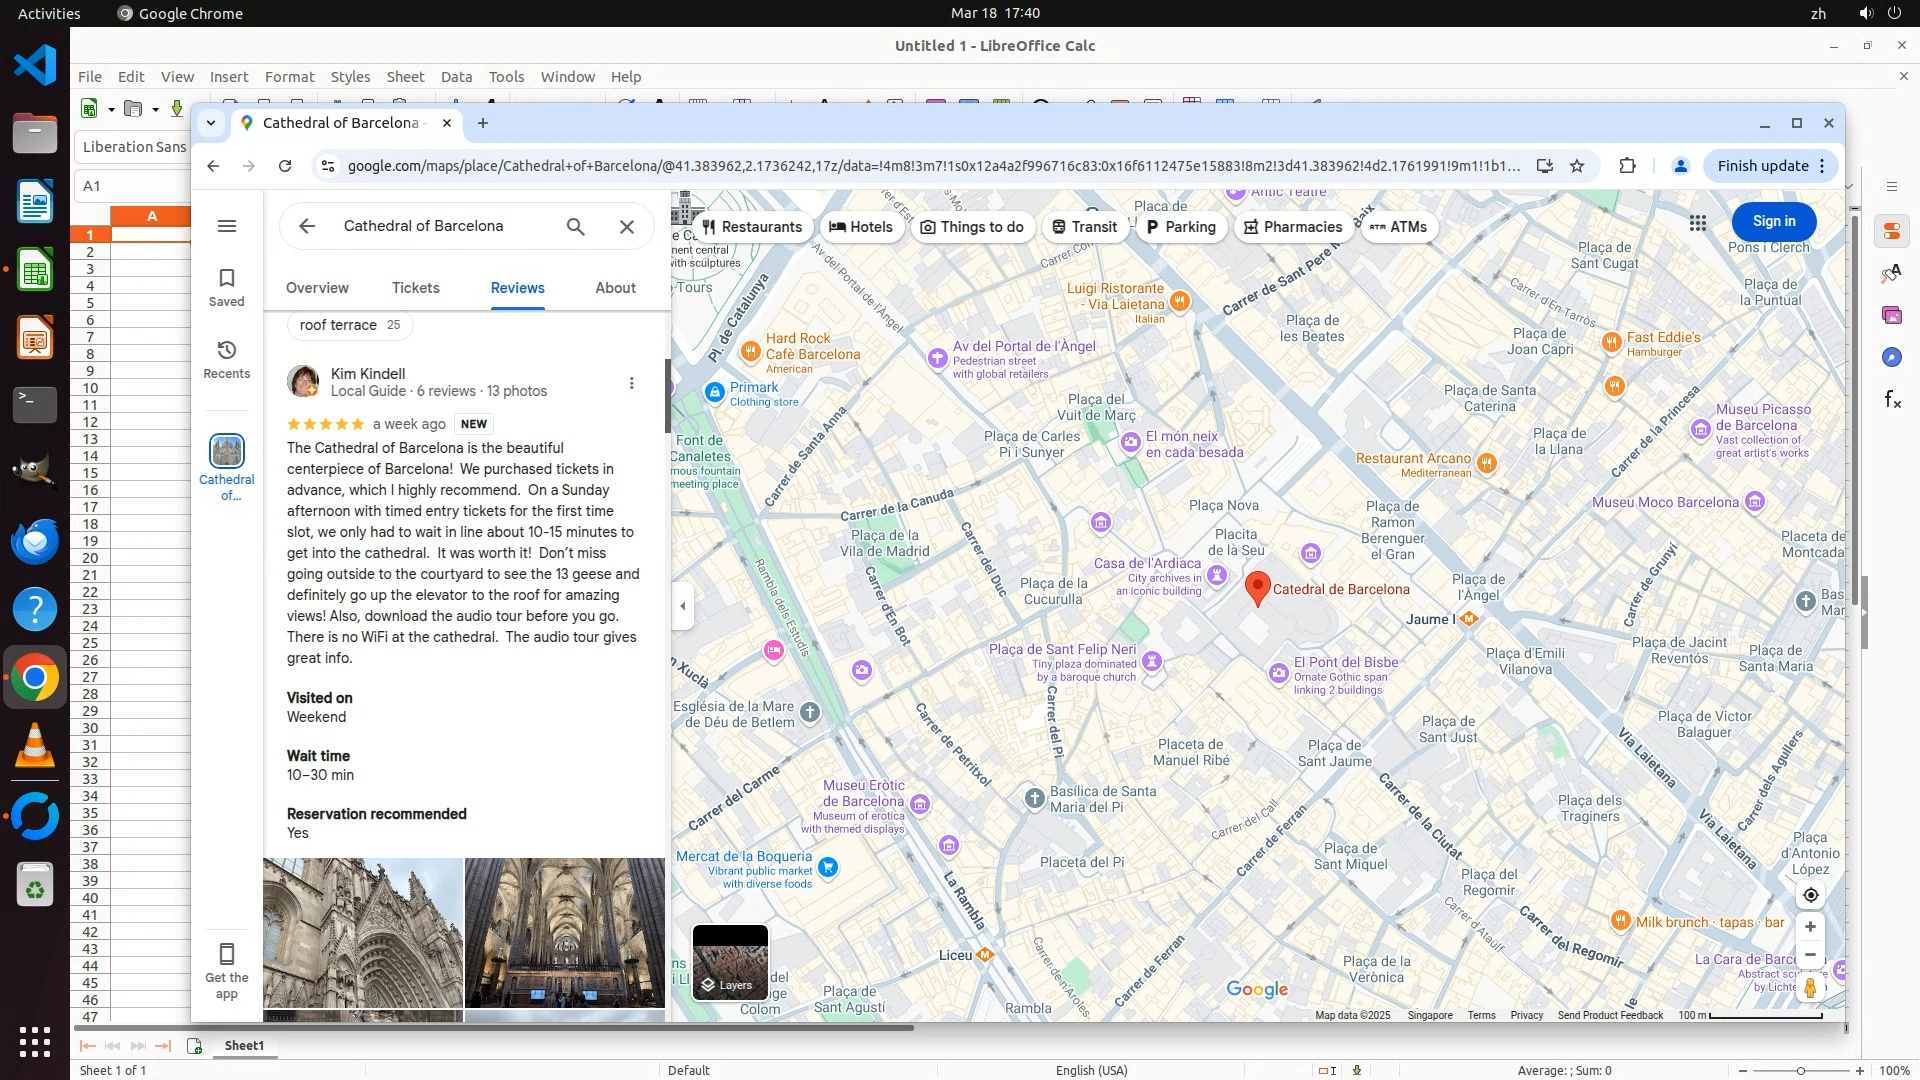This screenshot has width=1920, height=1080.
Task: Collapse the side panel arrow
Action: click(683, 606)
